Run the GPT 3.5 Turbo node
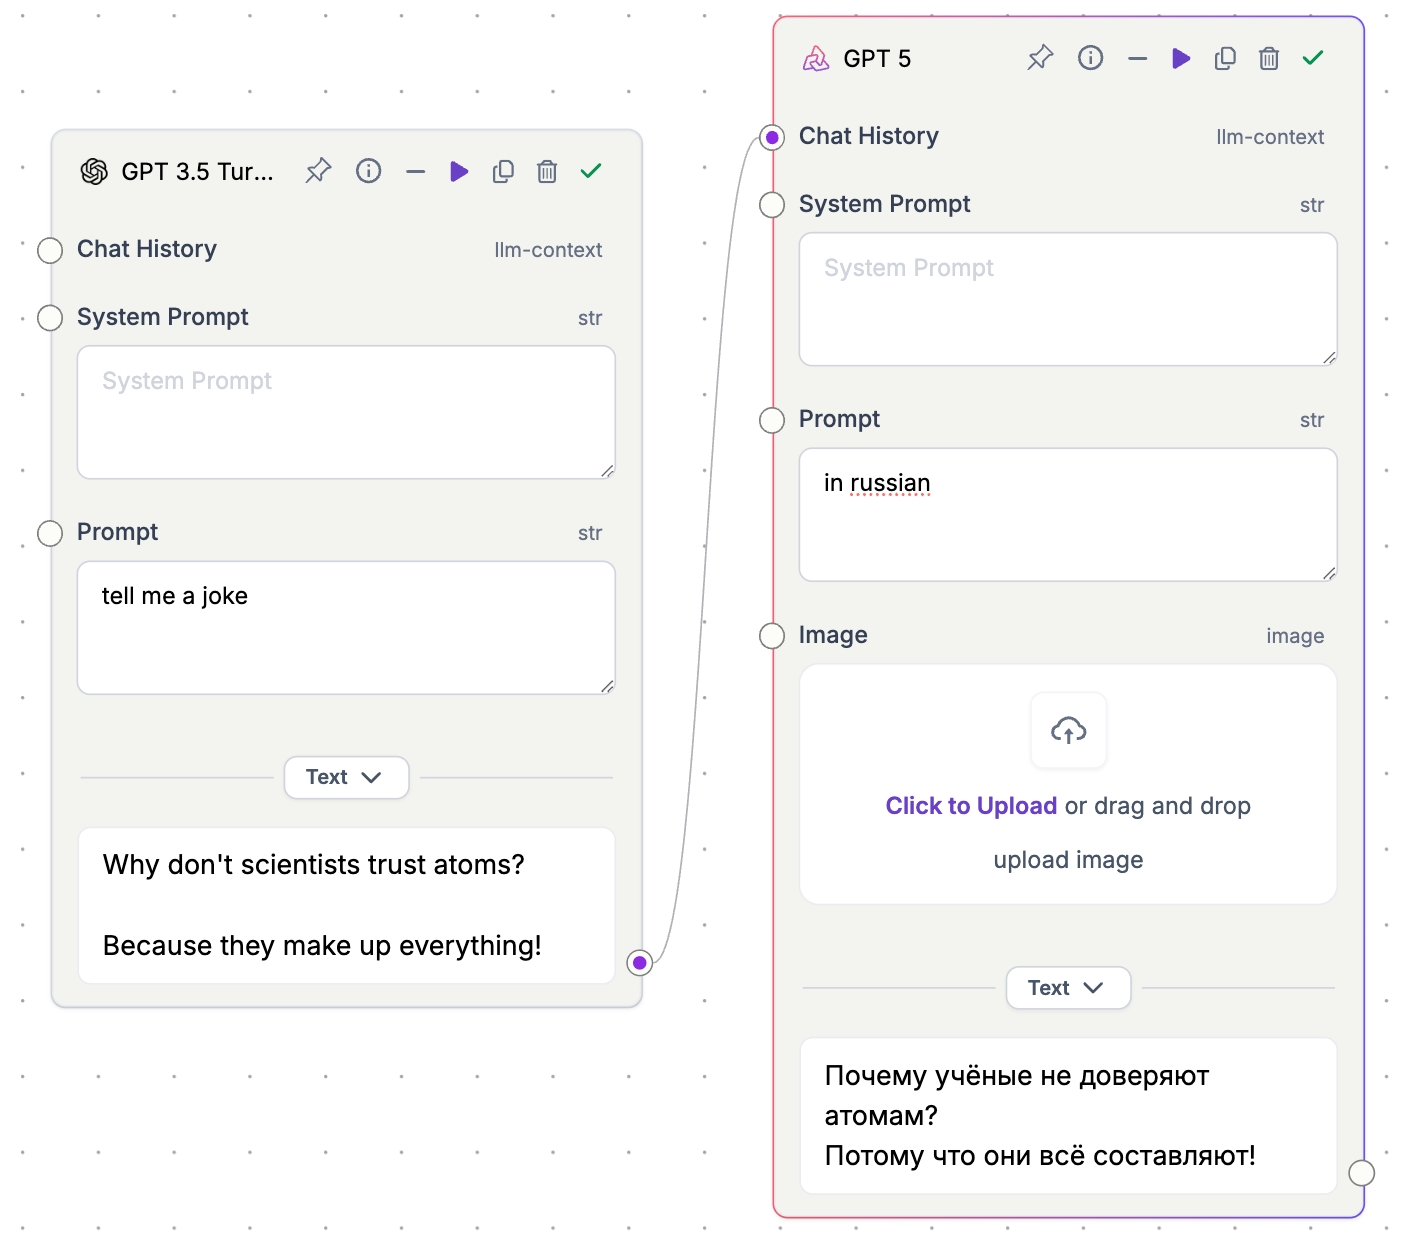The image size is (1412, 1240). [459, 171]
